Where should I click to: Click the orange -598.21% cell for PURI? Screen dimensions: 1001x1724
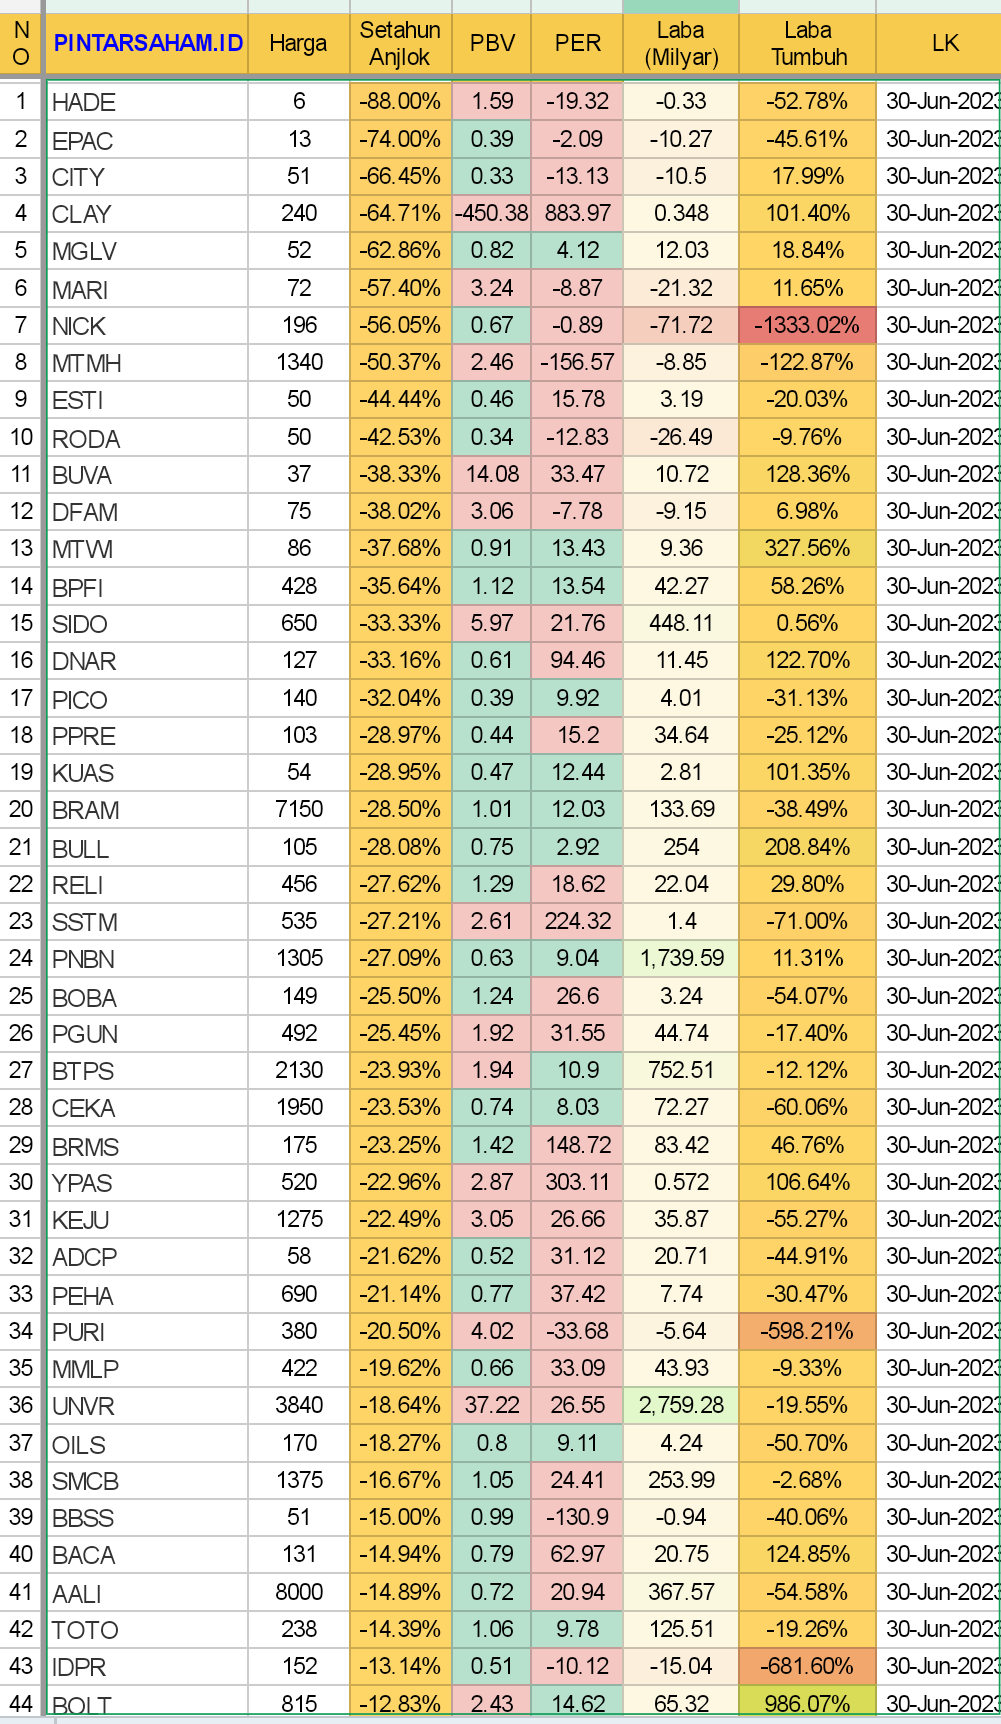pyautogui.click(x=807, y=1331)
